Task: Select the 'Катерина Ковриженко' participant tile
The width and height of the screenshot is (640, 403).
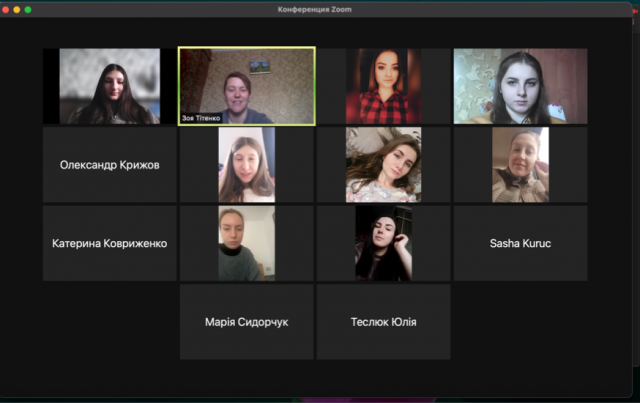Action: point(110,243)
